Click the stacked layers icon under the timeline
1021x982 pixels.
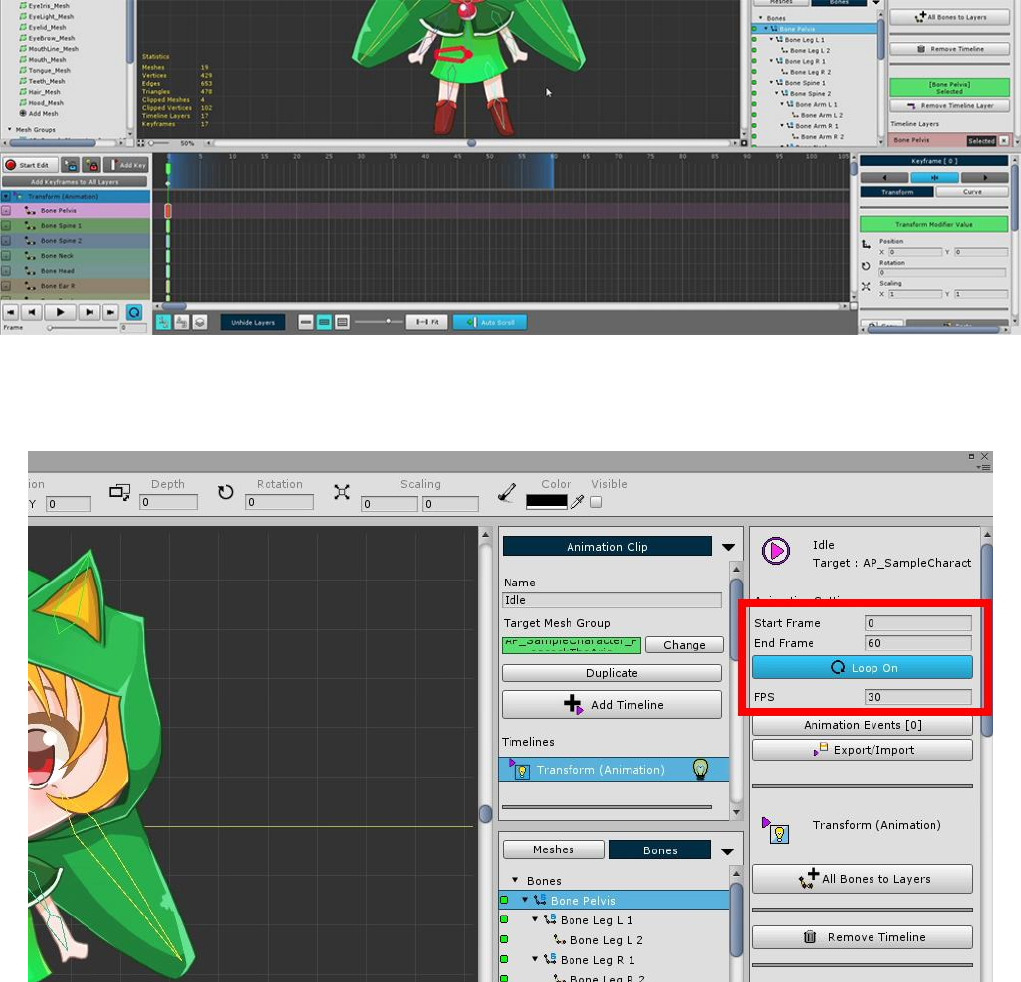pos(200,322)
